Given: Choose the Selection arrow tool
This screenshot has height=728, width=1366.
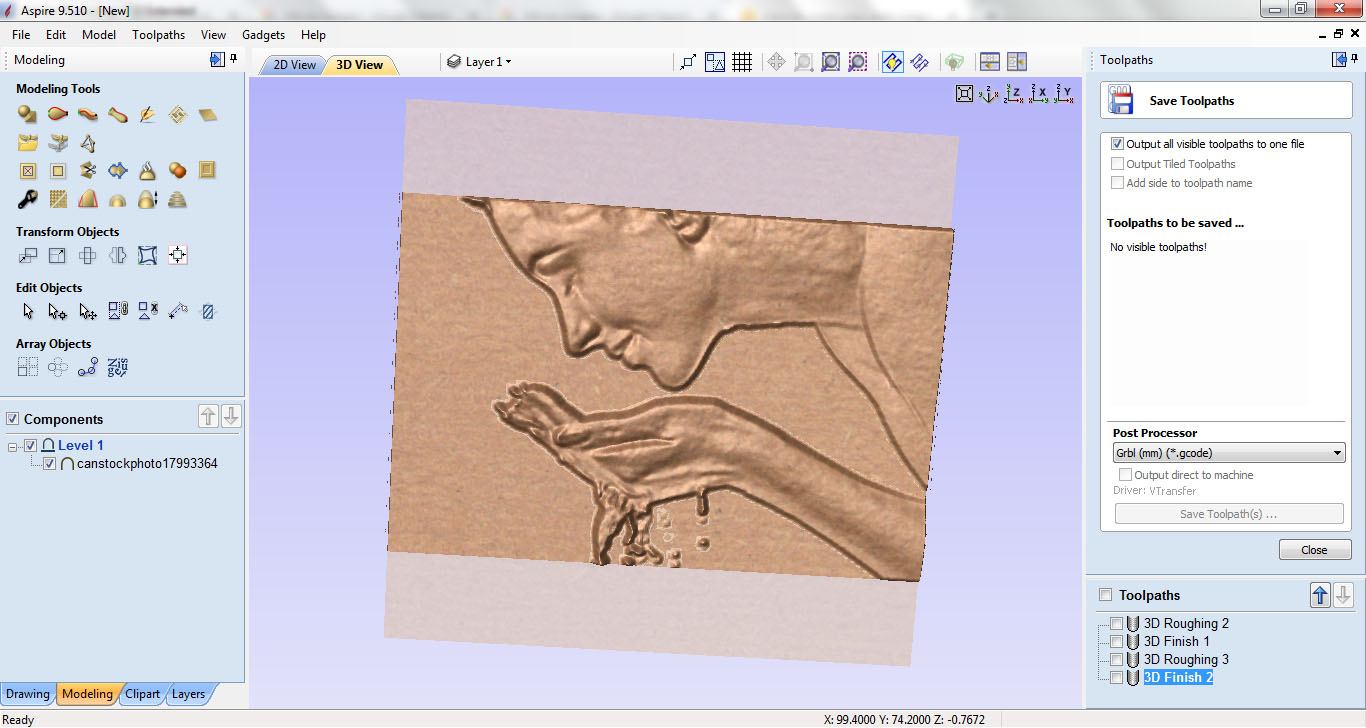Looking at the screenshot, I should 28,311.
